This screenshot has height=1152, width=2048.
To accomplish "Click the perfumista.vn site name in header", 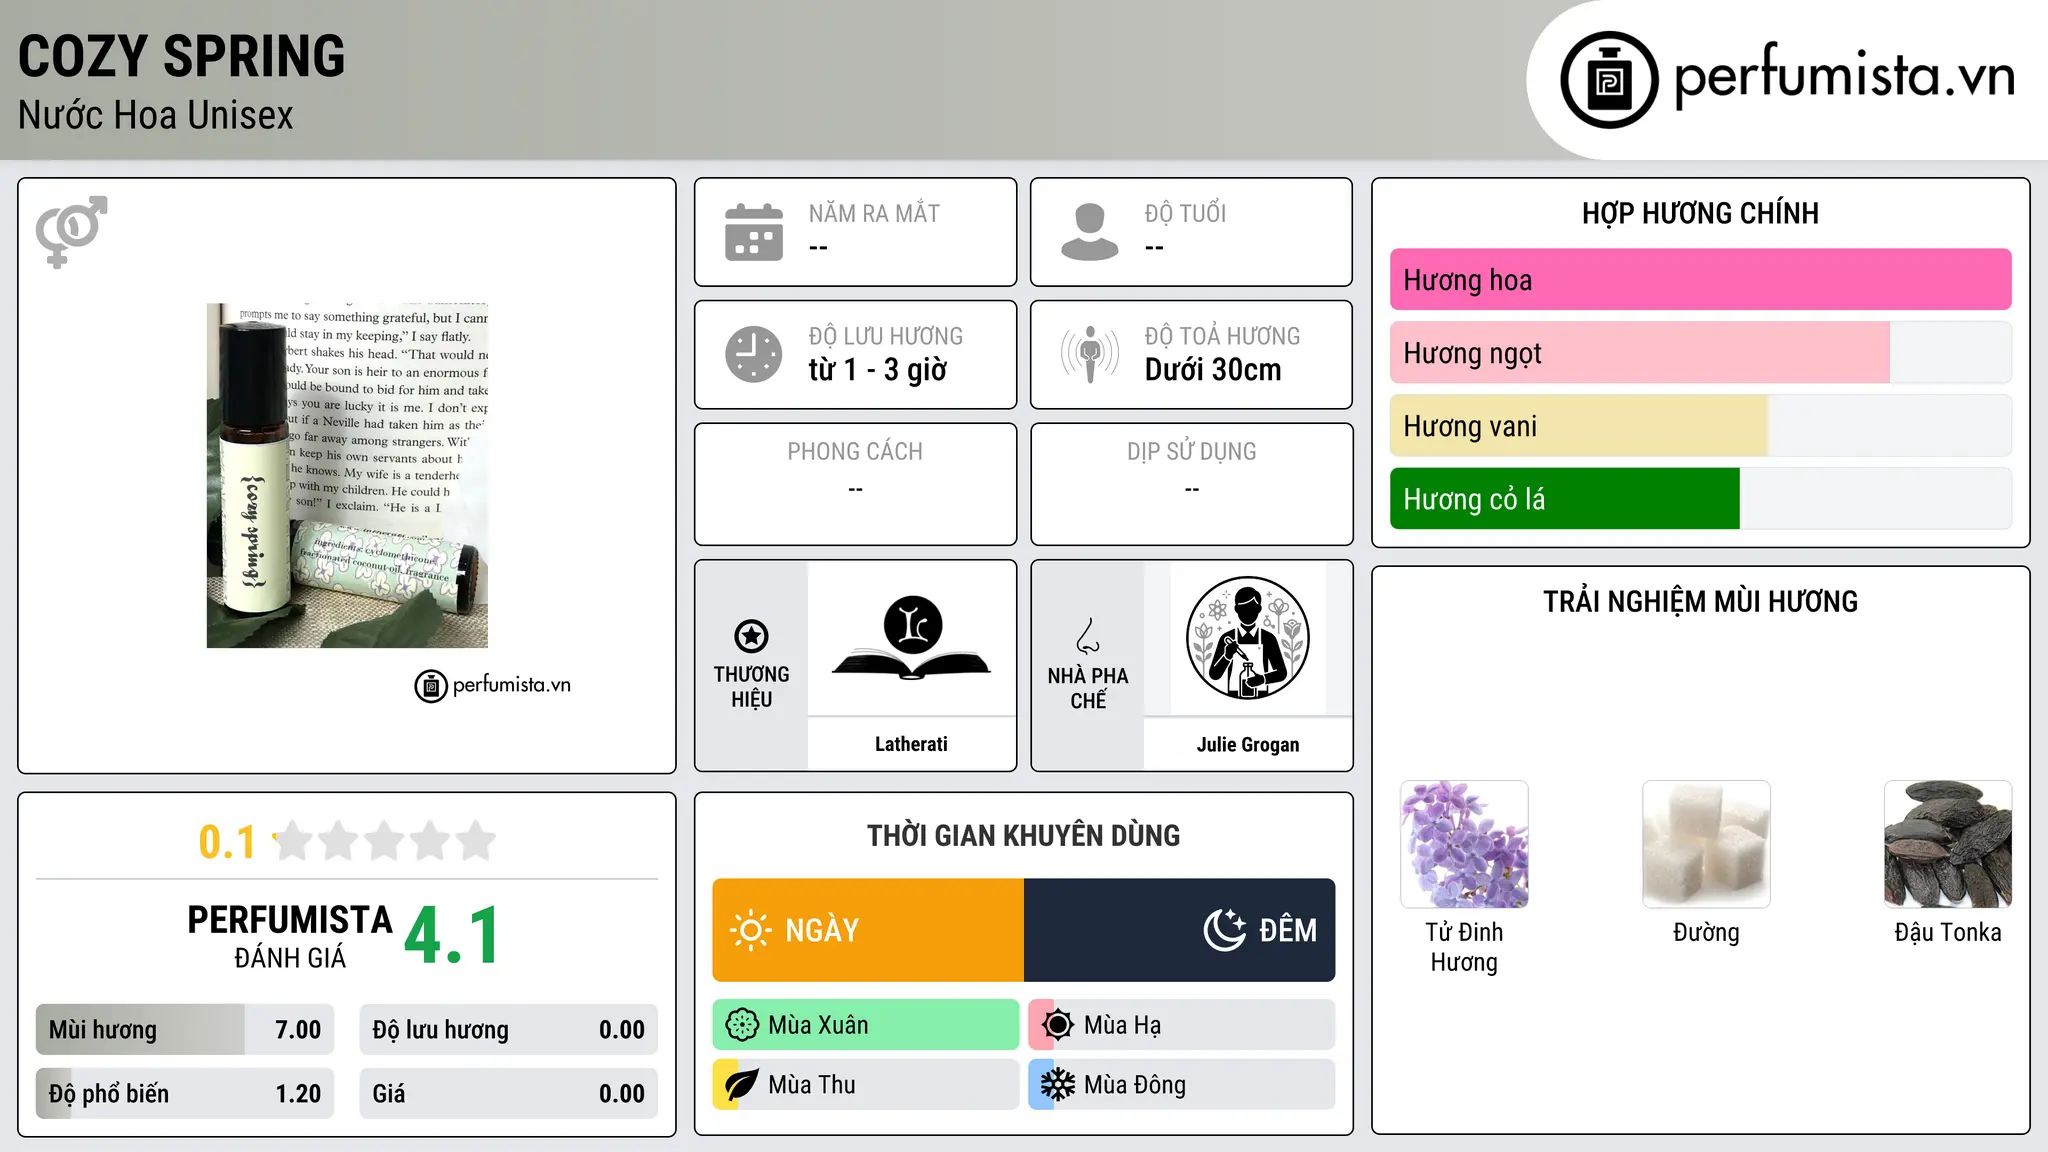I will [1844, 76].
